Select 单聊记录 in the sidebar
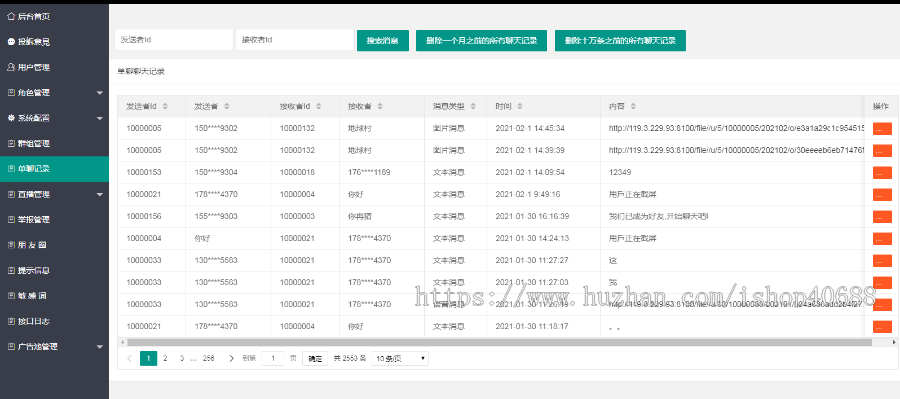Image resolution: width=900 pixels, height=399 pixels. pos(54,169)
